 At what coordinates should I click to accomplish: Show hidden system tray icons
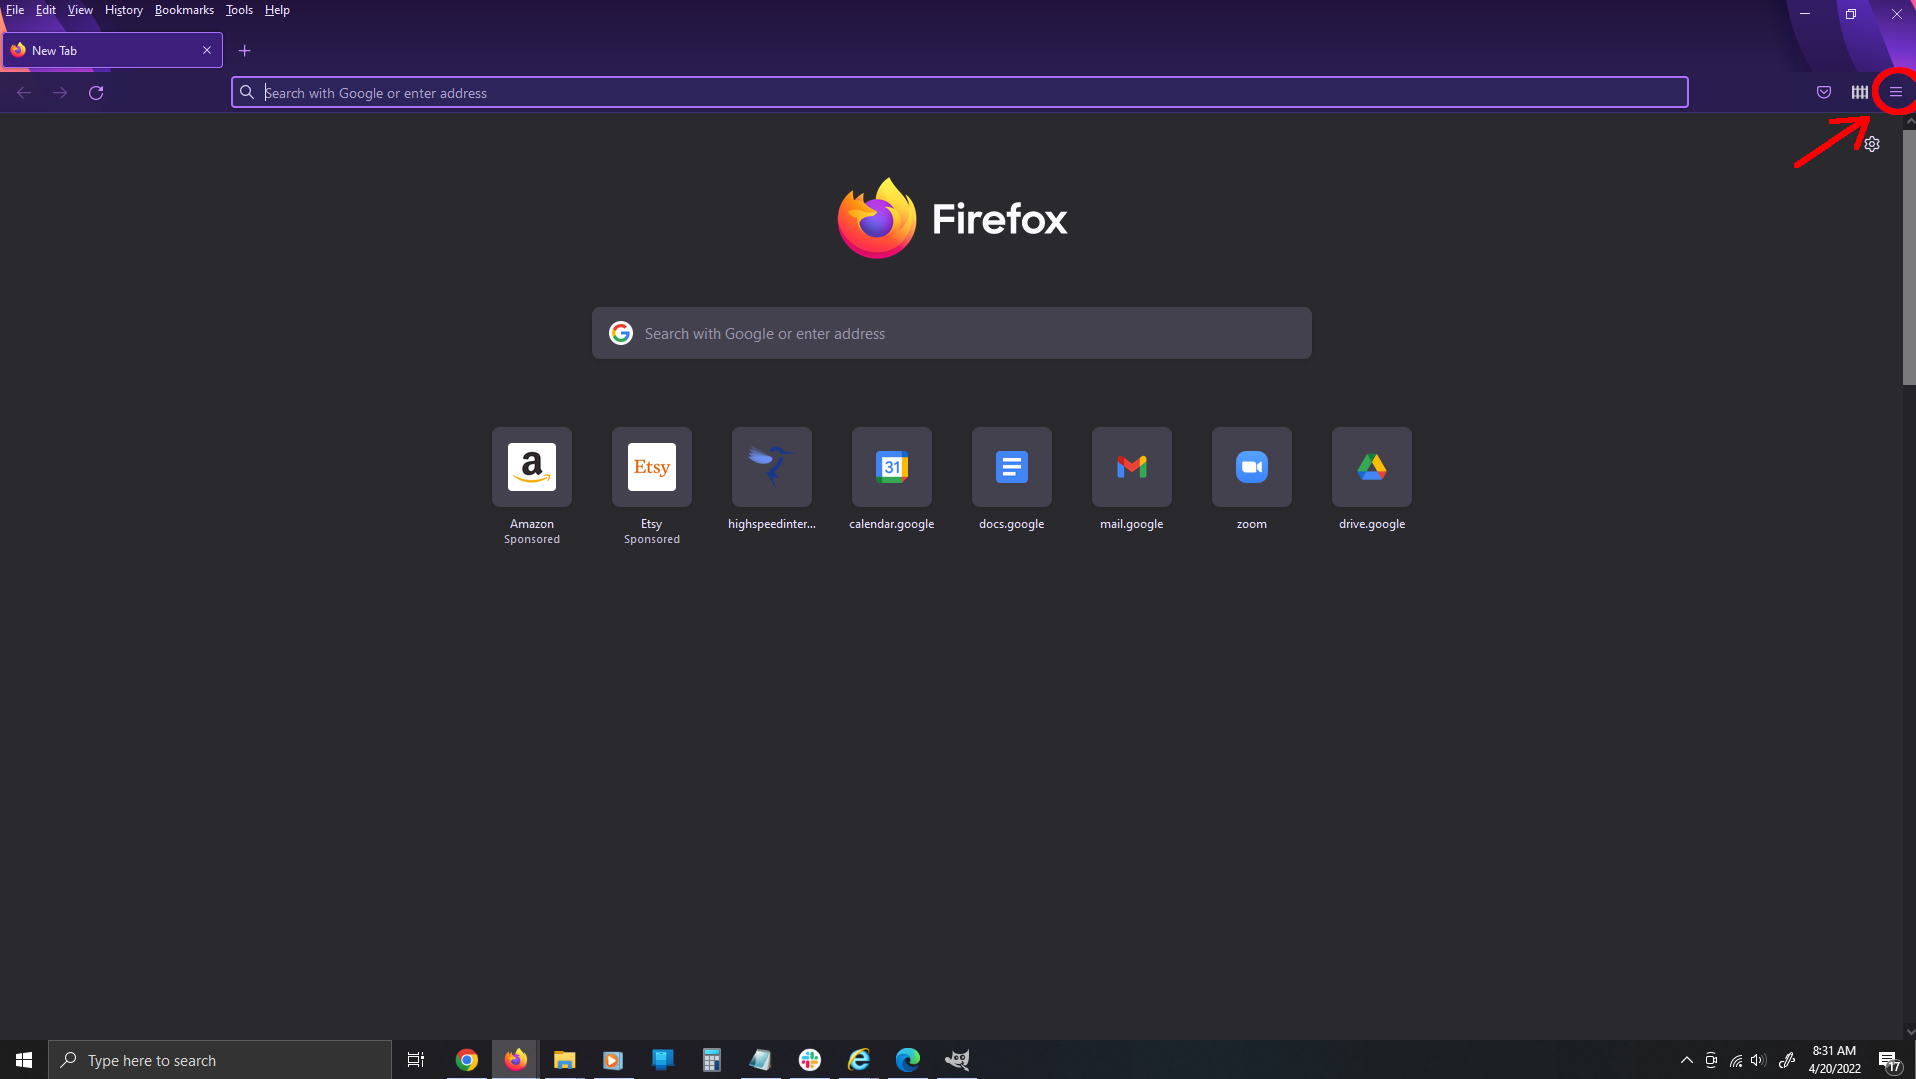pyautogui.click(x=1687, y=1060)
